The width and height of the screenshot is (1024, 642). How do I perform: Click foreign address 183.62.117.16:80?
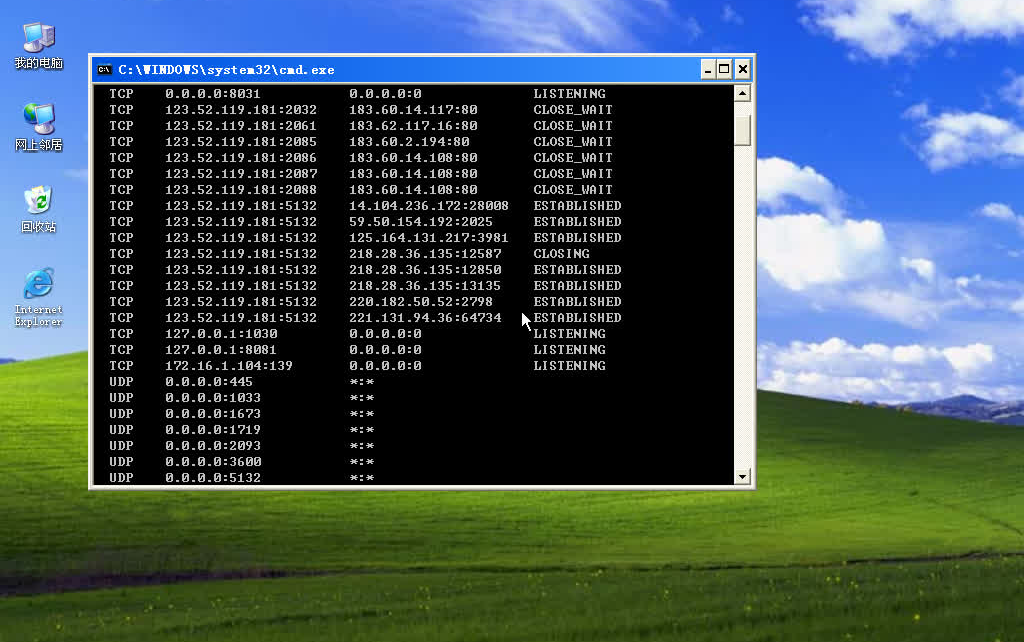tap(413, 125)
